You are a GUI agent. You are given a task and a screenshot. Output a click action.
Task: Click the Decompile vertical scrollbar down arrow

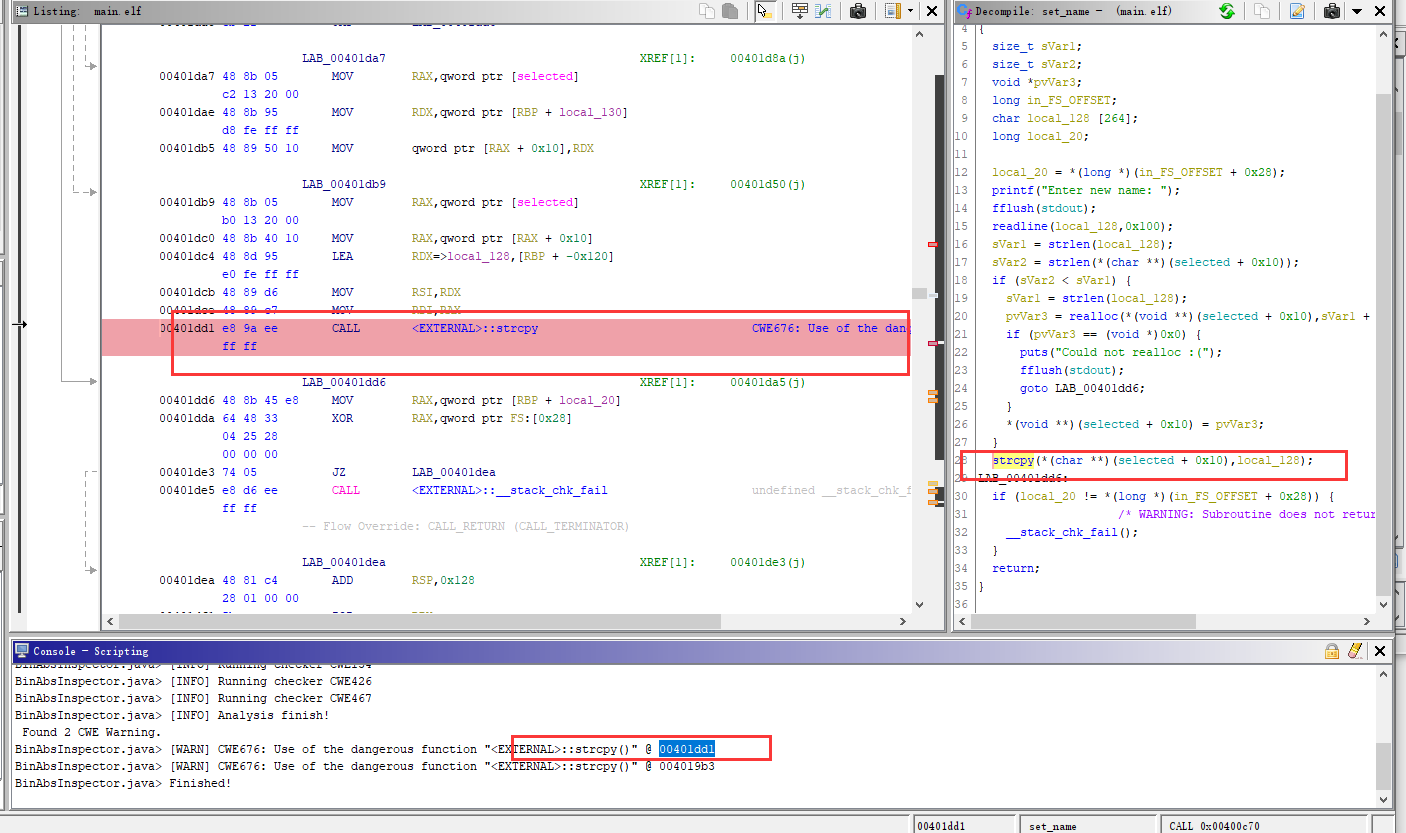point(1384,604)
